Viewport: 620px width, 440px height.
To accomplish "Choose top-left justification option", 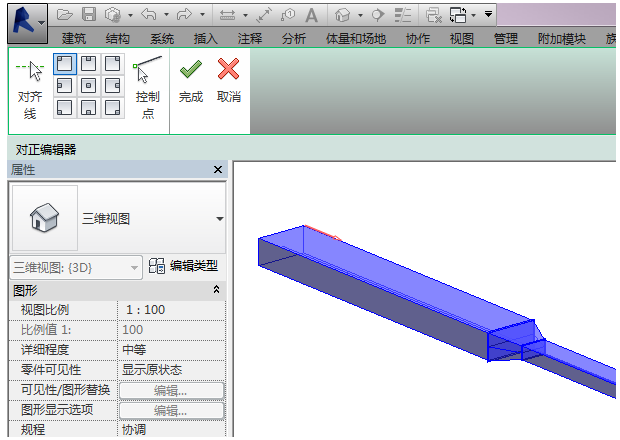I will (64, 64).
